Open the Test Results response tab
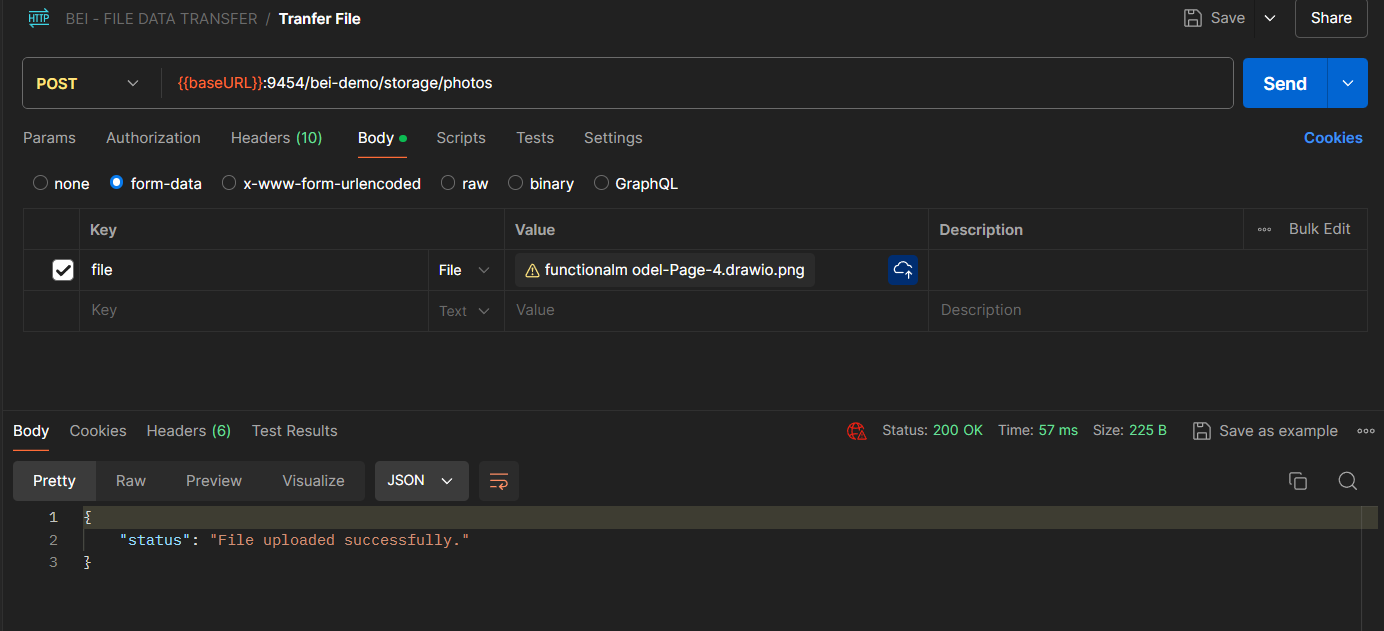 click(294, 431)
